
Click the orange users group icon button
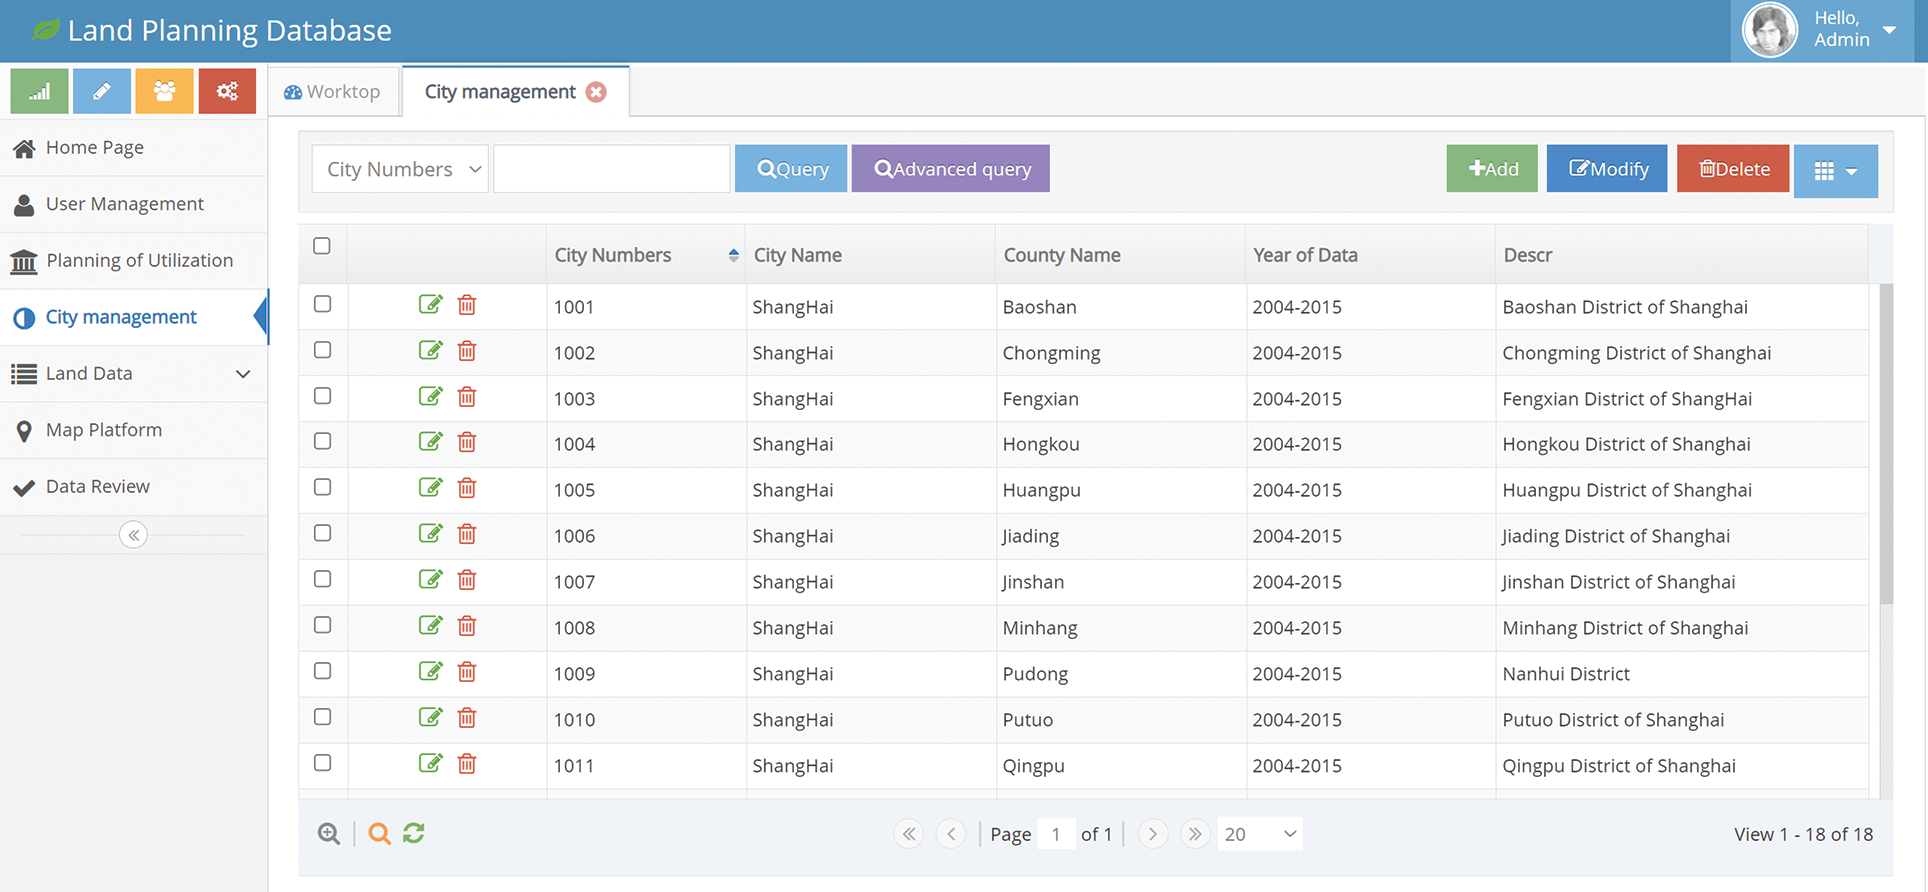pos(164,91)
